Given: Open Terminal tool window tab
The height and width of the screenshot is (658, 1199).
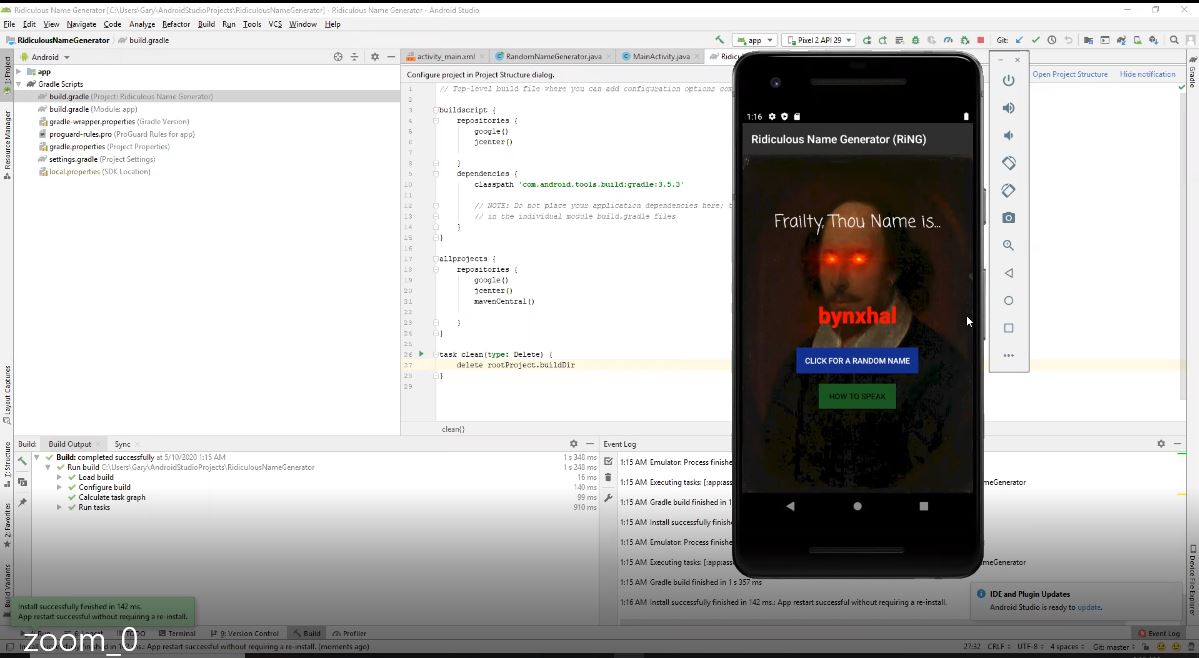Looking at the screenshot, I should tap(177, 633).
